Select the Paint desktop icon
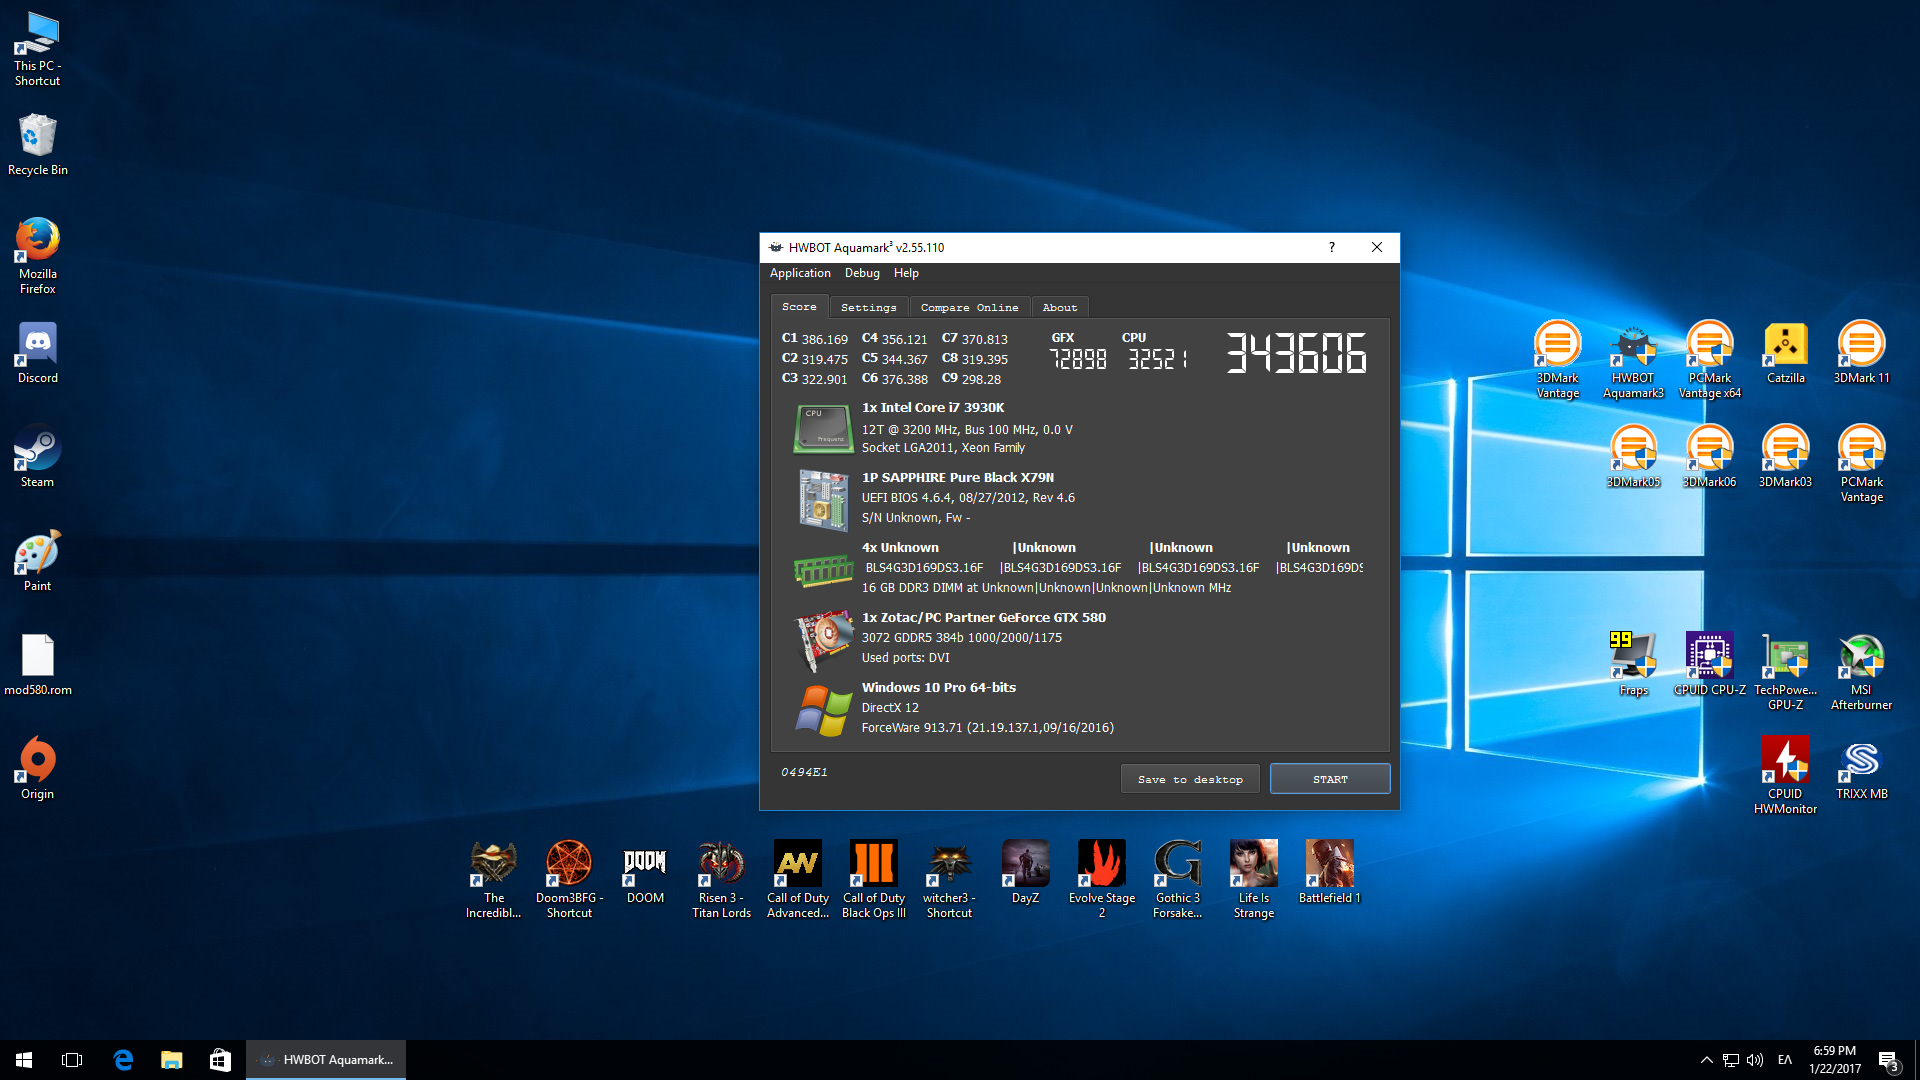 (37, 561)
